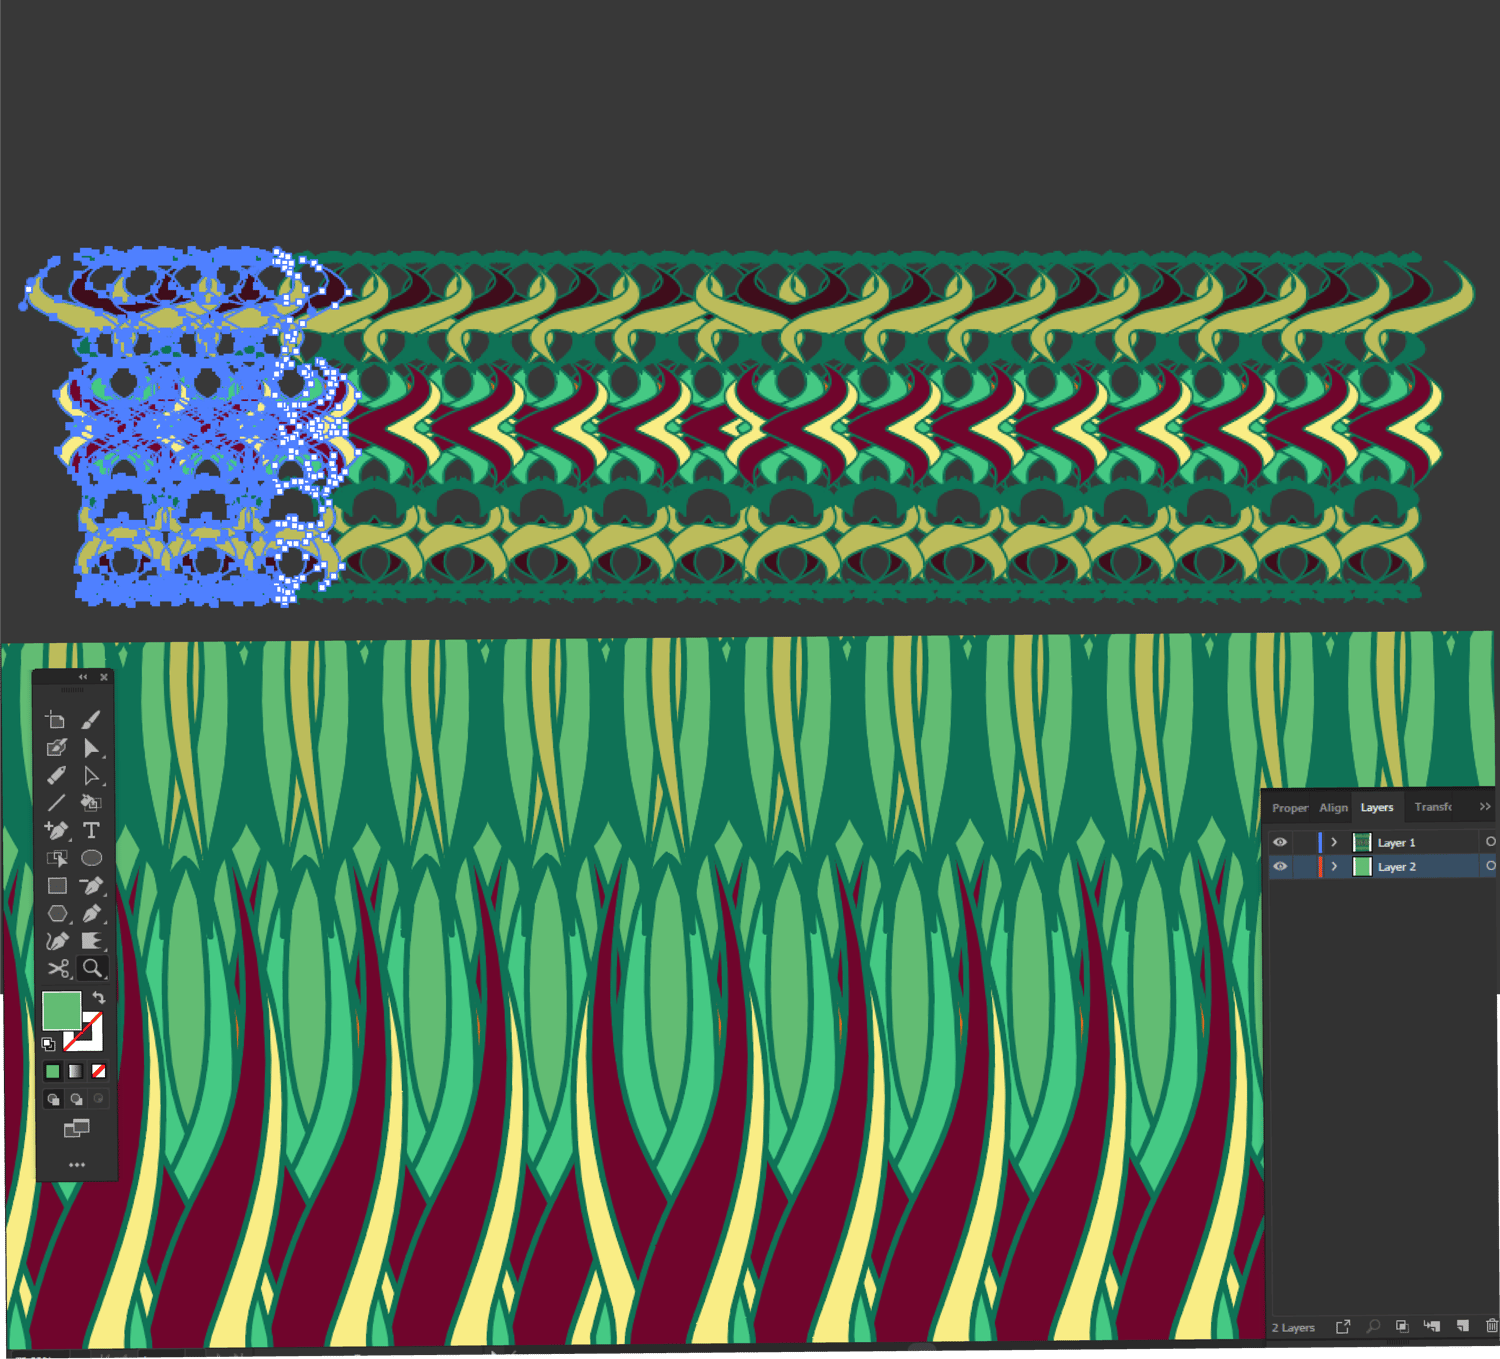Switch to the Transform tab
Viewport: 1500px width, 1359px height.
pyautogui.click(x=1433, y=807)
